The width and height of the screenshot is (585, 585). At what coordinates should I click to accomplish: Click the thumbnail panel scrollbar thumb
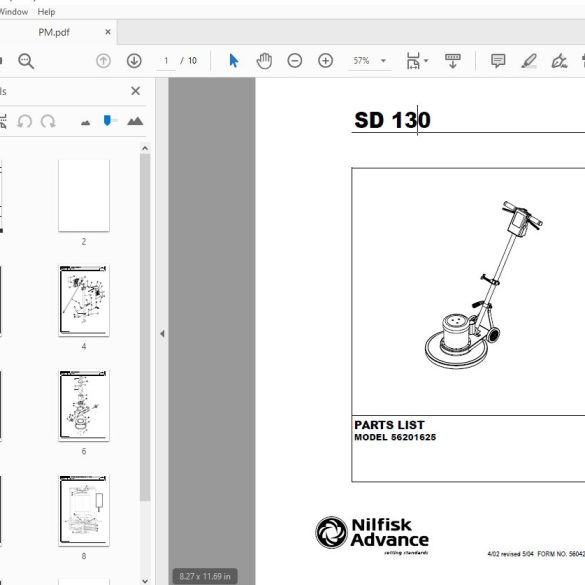[145, 327]
